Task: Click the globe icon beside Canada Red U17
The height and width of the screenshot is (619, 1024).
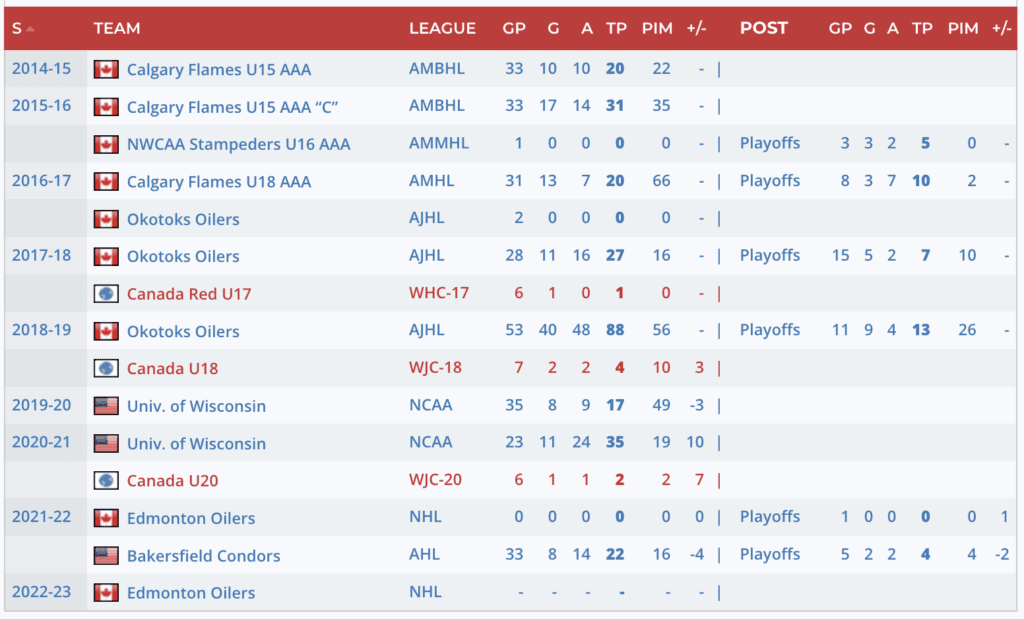Action: [106, 294]
